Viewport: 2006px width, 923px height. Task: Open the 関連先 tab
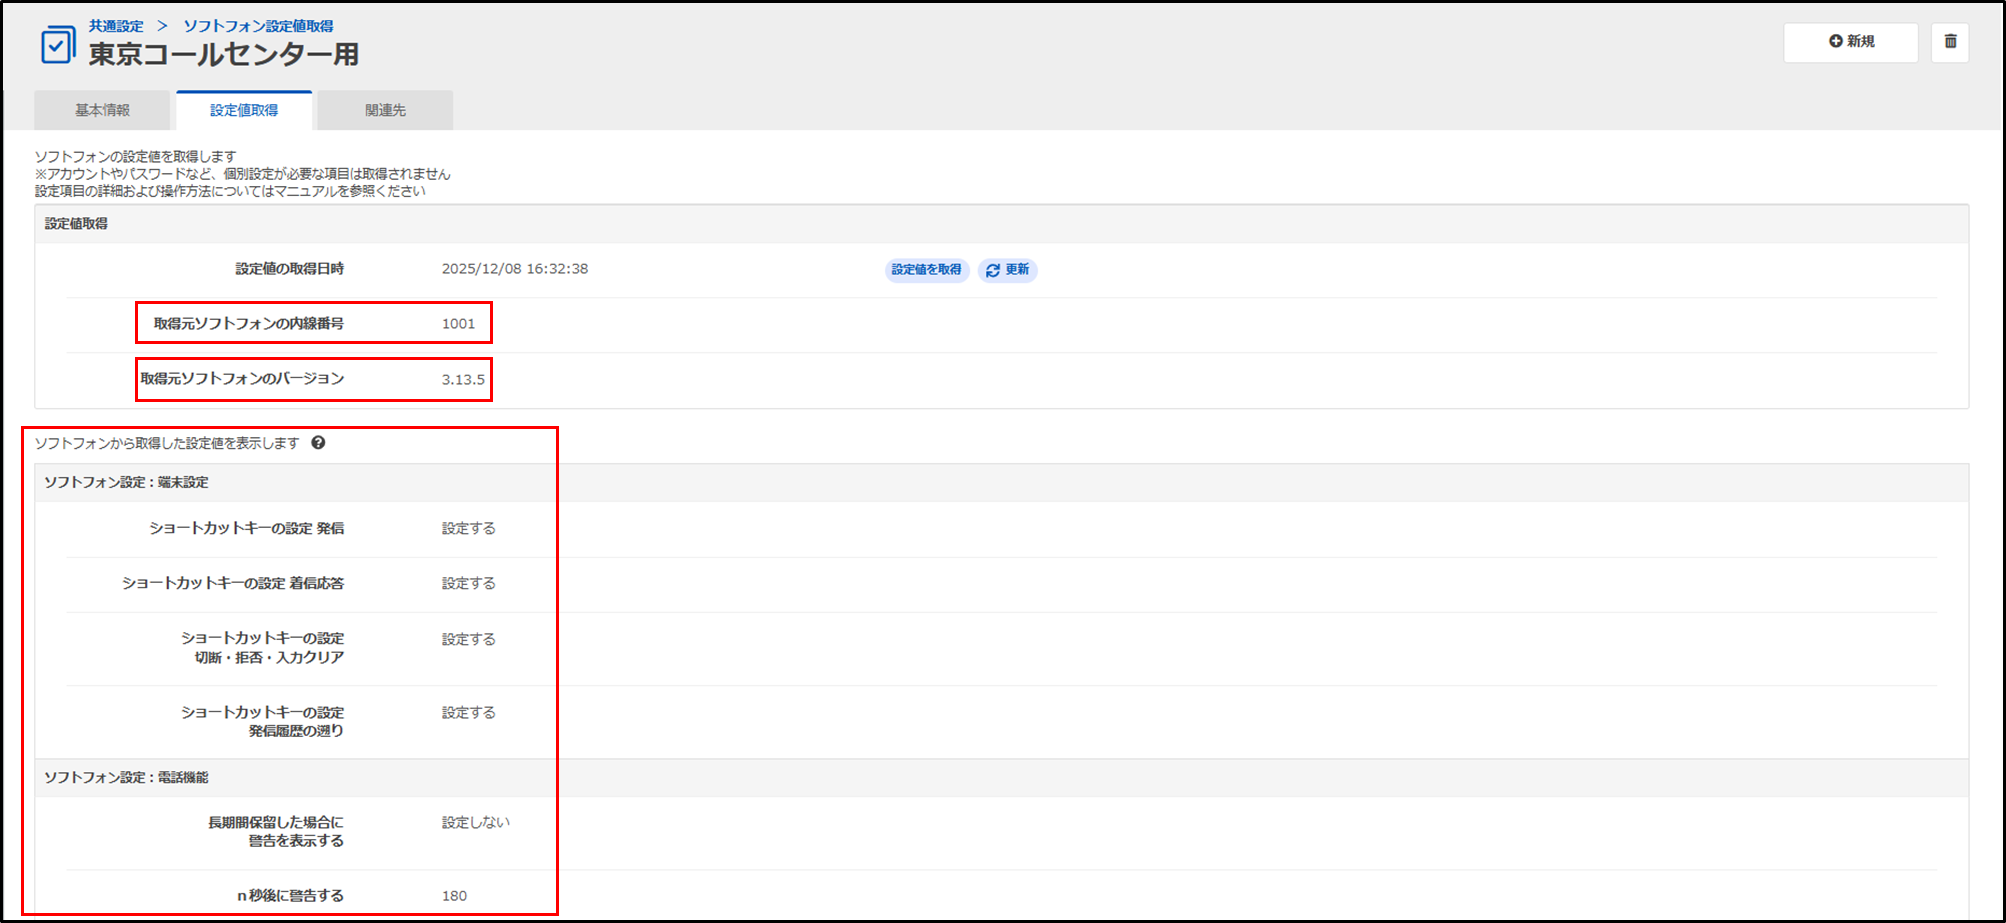tap(385, 110)
